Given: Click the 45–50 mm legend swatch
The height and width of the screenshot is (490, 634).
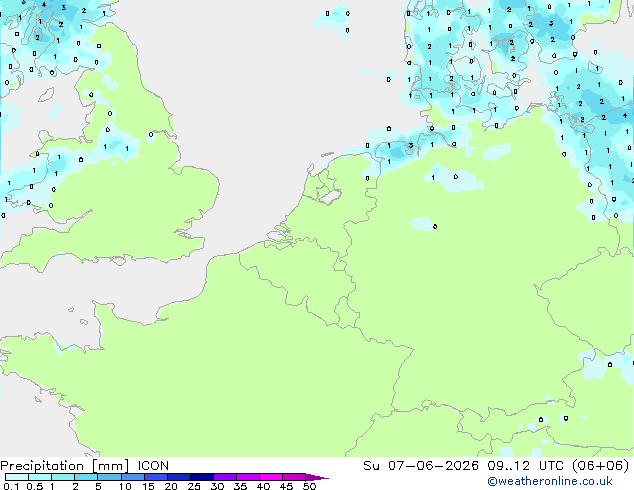Looking at the screenshot, I should point(294,477).
